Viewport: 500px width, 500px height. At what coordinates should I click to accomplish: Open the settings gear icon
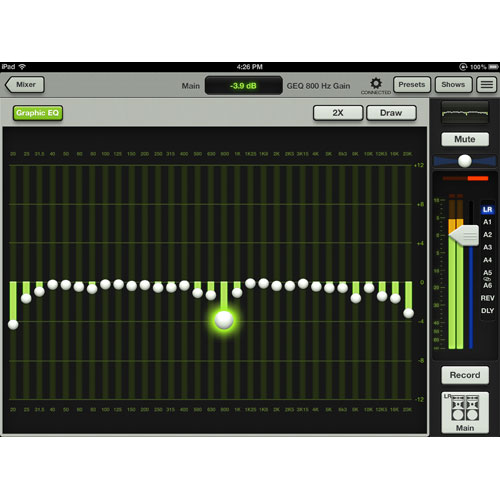(376, 83)
